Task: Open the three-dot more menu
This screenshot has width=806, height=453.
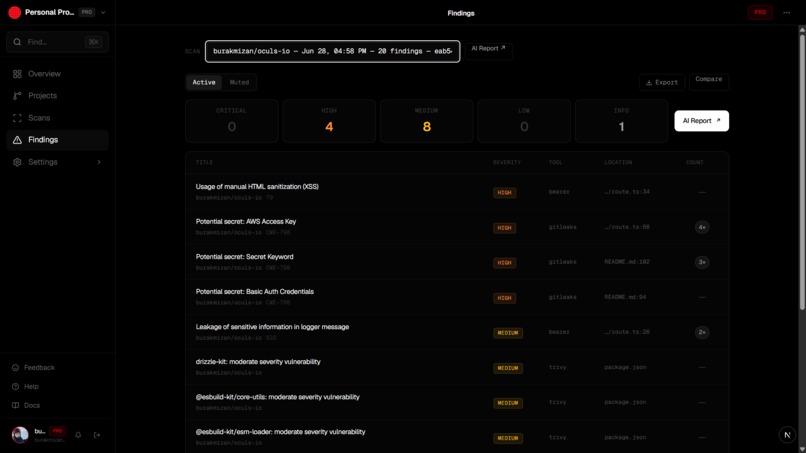Action: click(x=786, y=12)
